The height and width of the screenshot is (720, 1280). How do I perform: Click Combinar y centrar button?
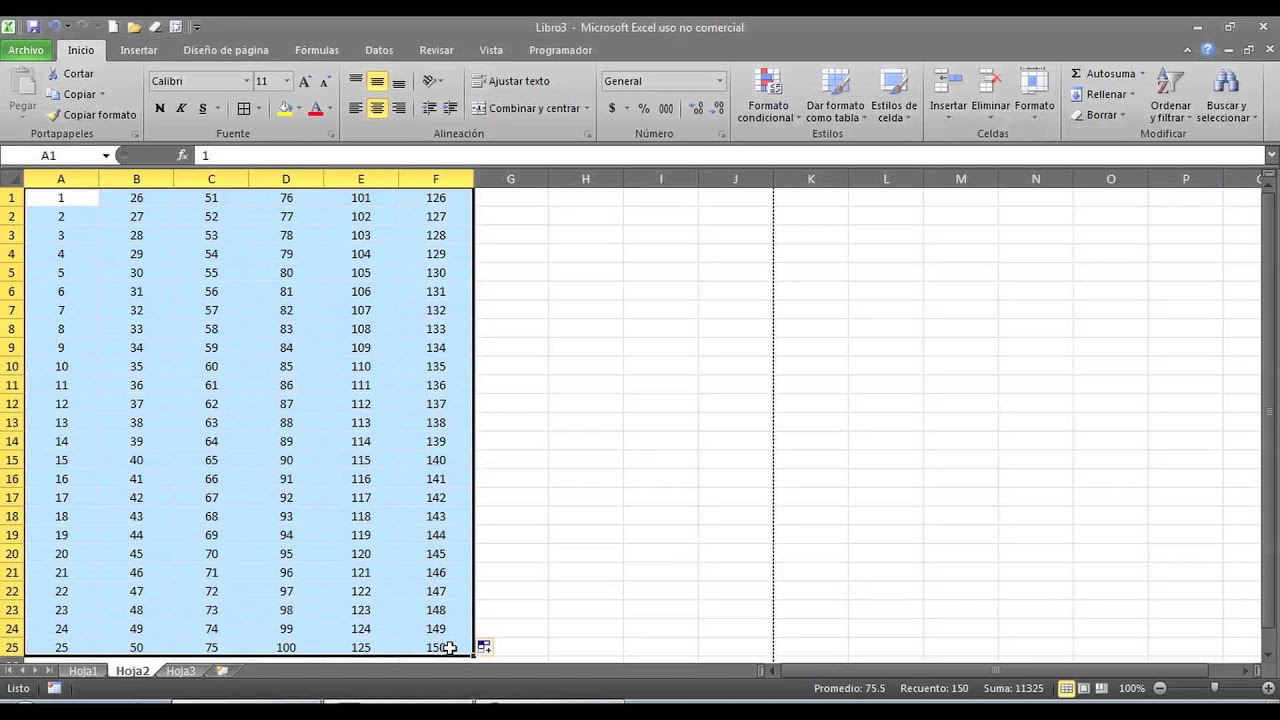point(524,108)
